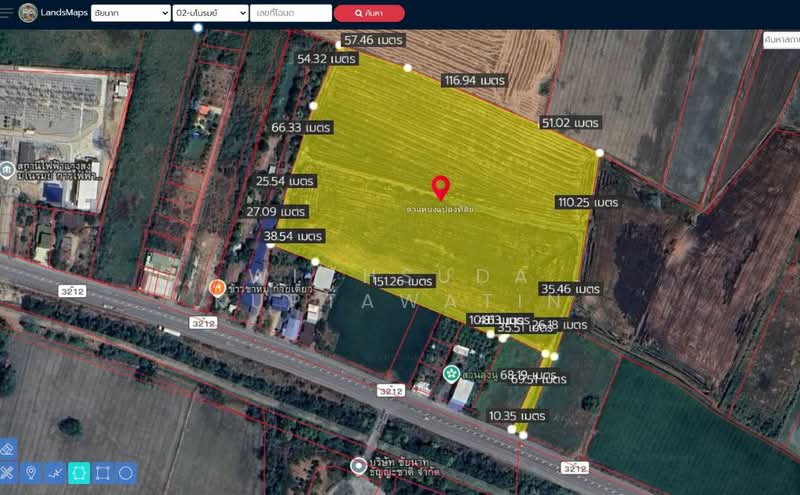Select the eraser clear tool

(8, 449)
